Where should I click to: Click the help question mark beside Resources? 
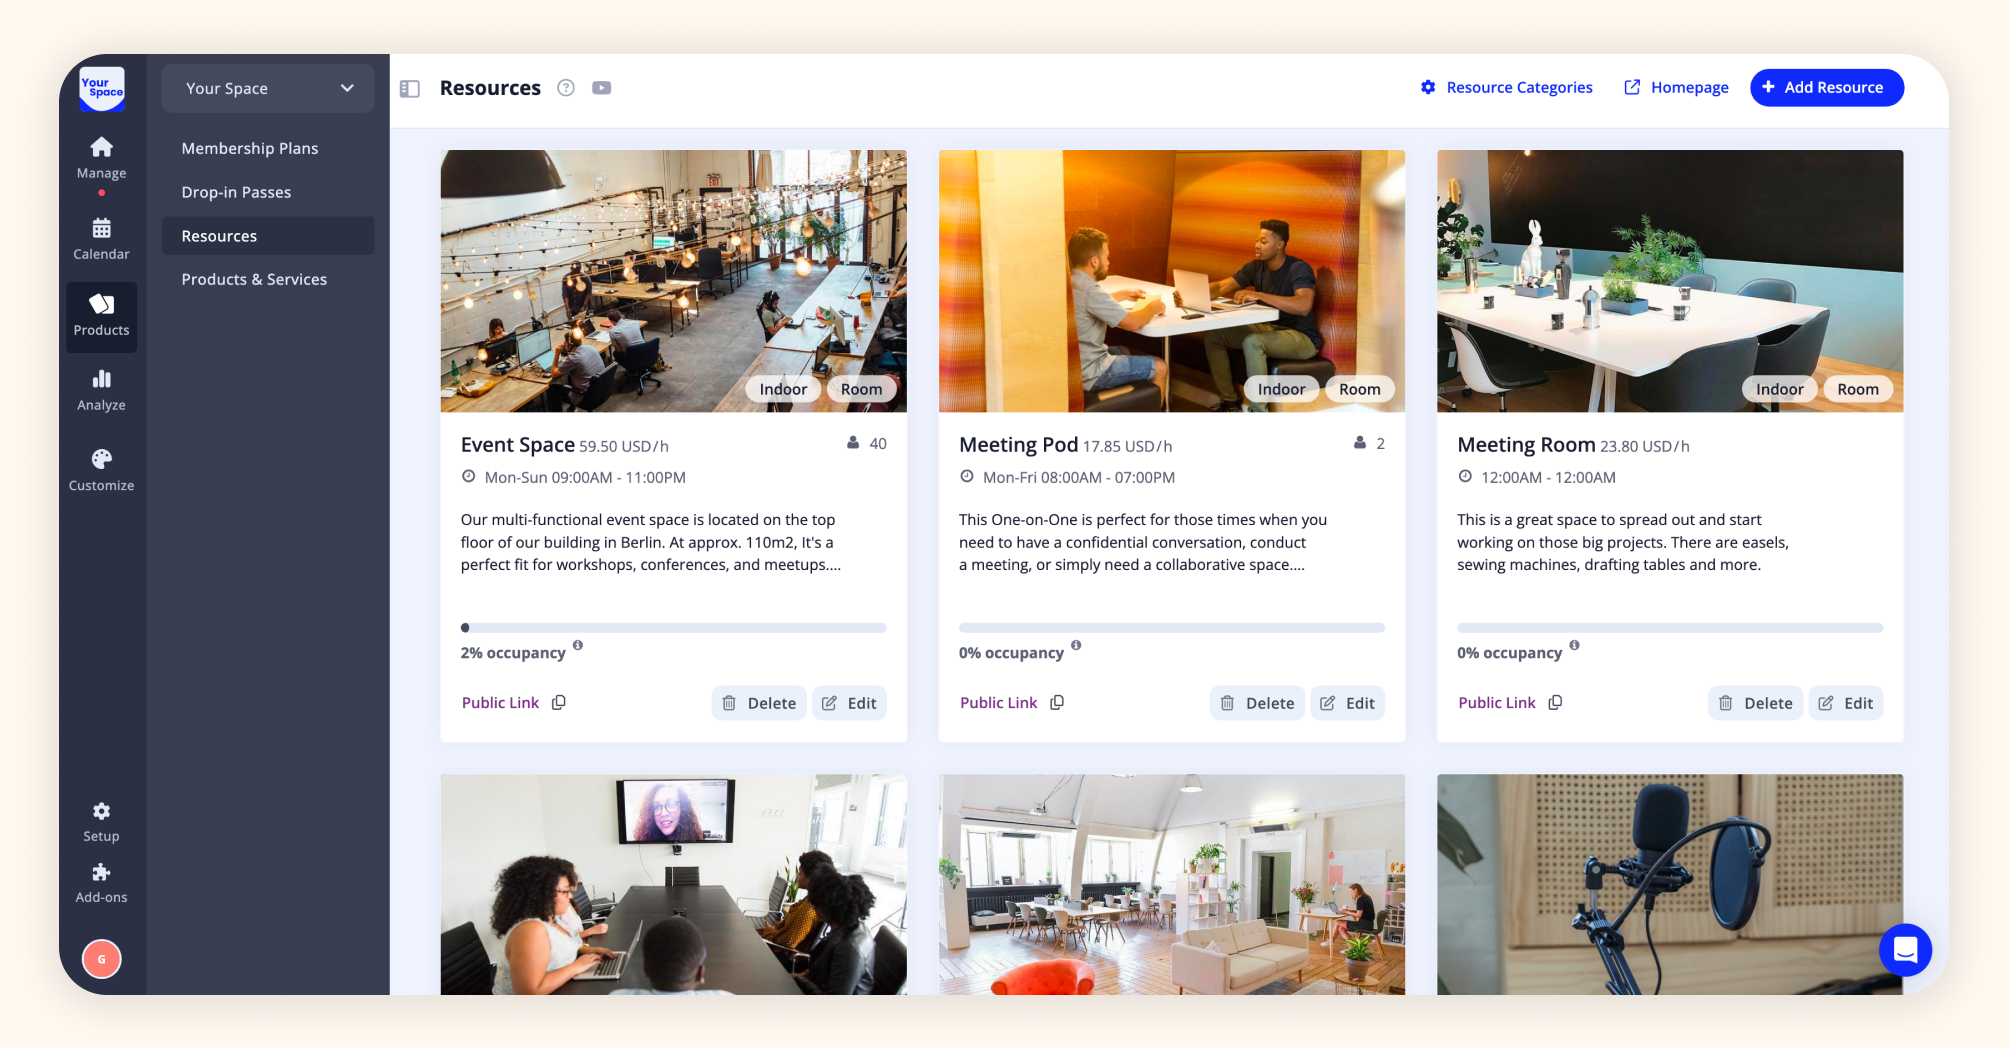[x=566, y=88]
